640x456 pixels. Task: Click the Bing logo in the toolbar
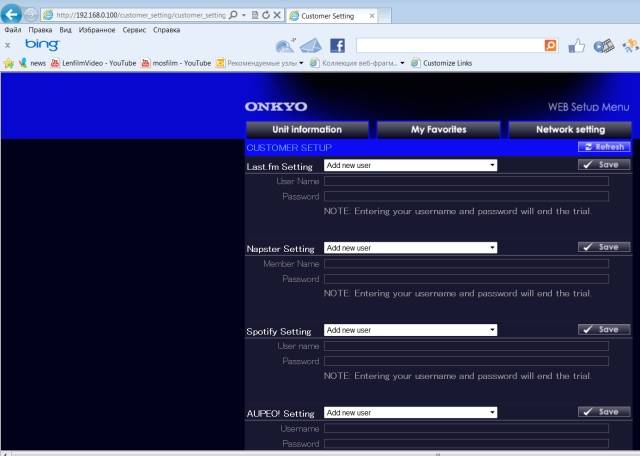[42, 45]
